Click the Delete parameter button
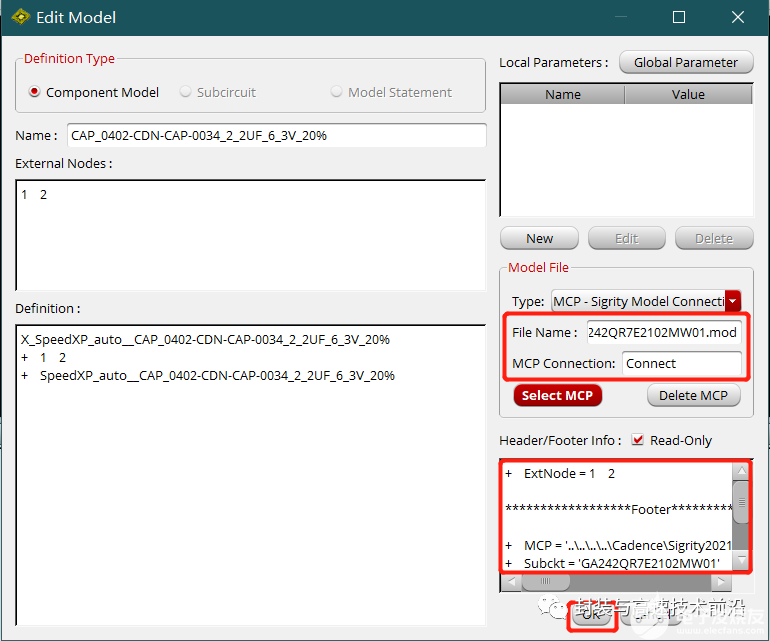 pos(714,238)
